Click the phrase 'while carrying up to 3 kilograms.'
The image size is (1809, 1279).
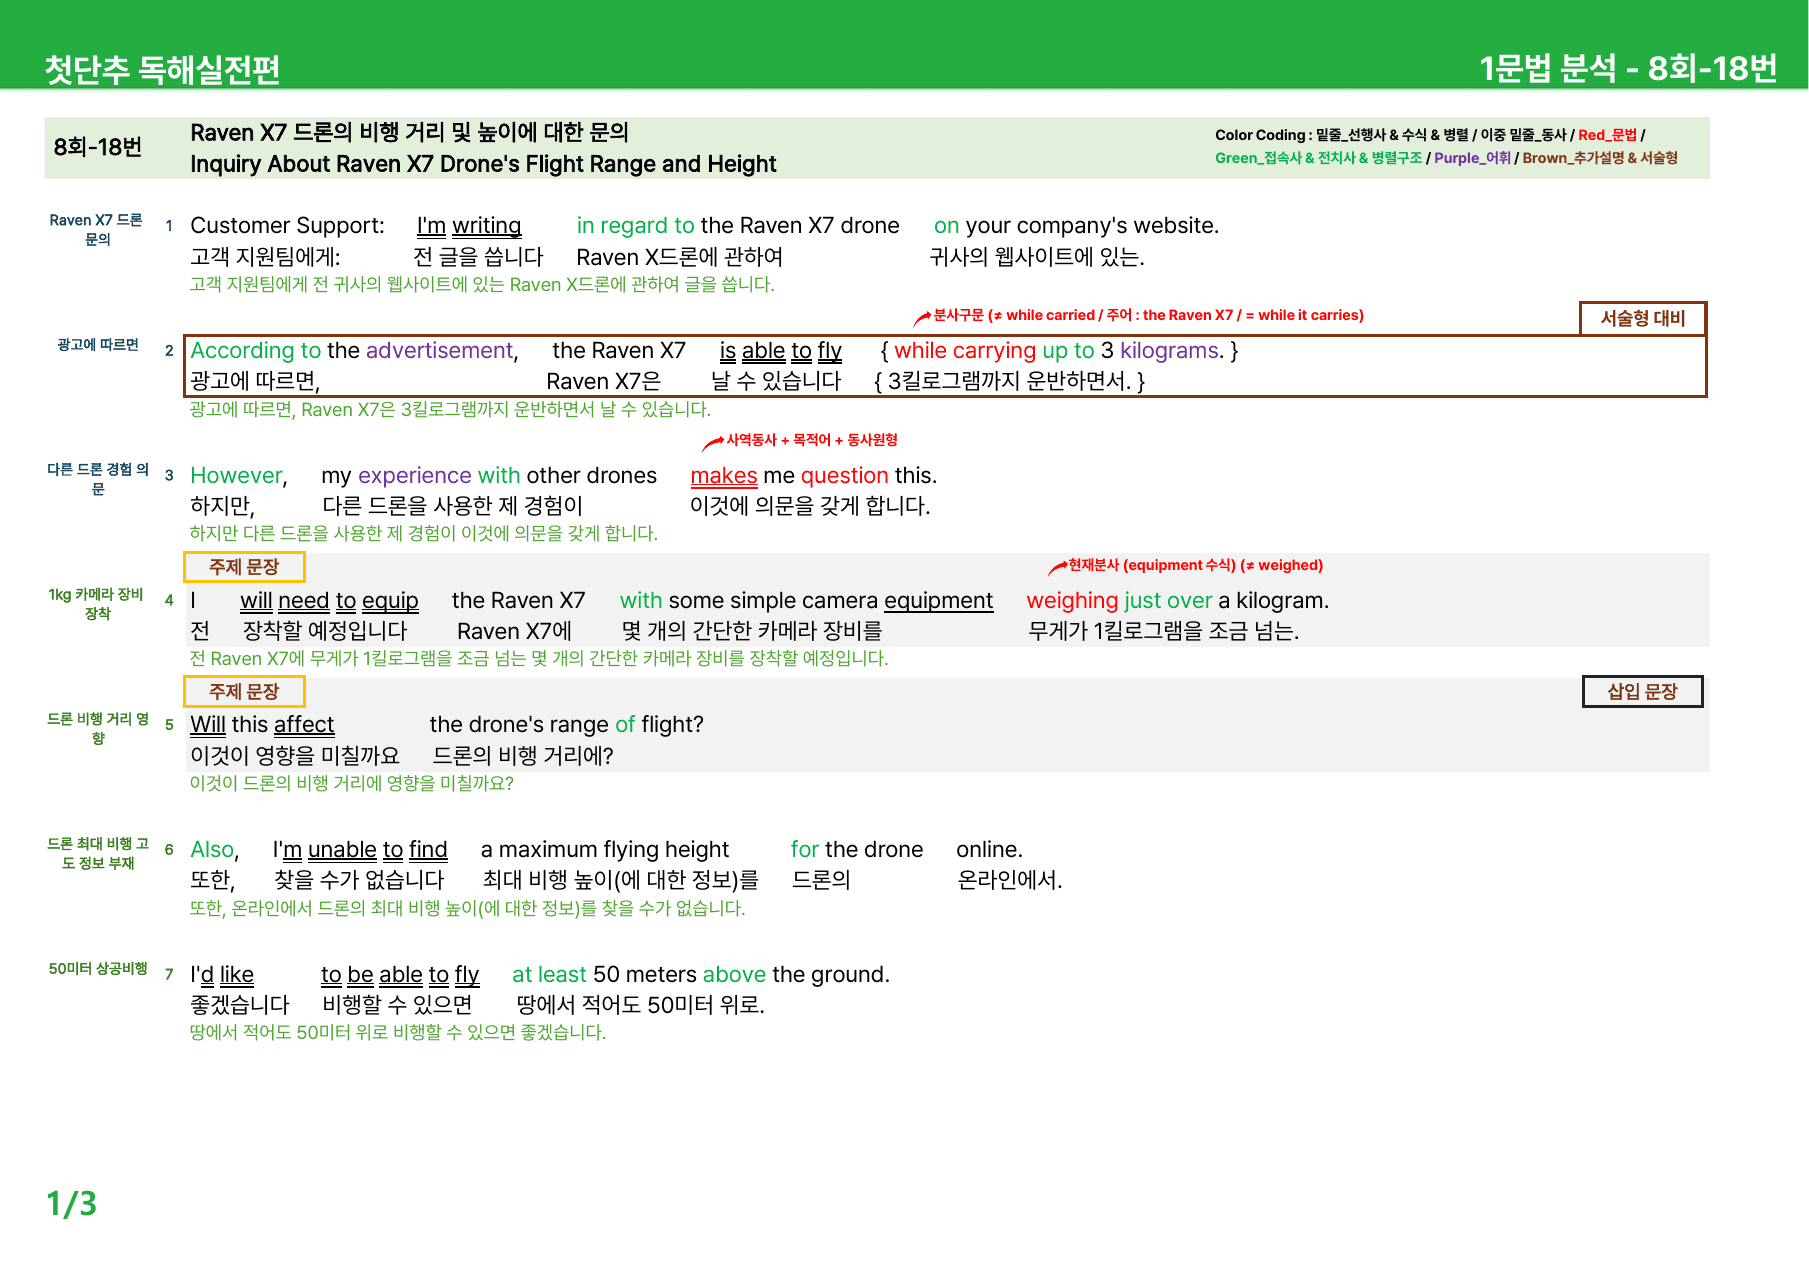click(1059, 351)
